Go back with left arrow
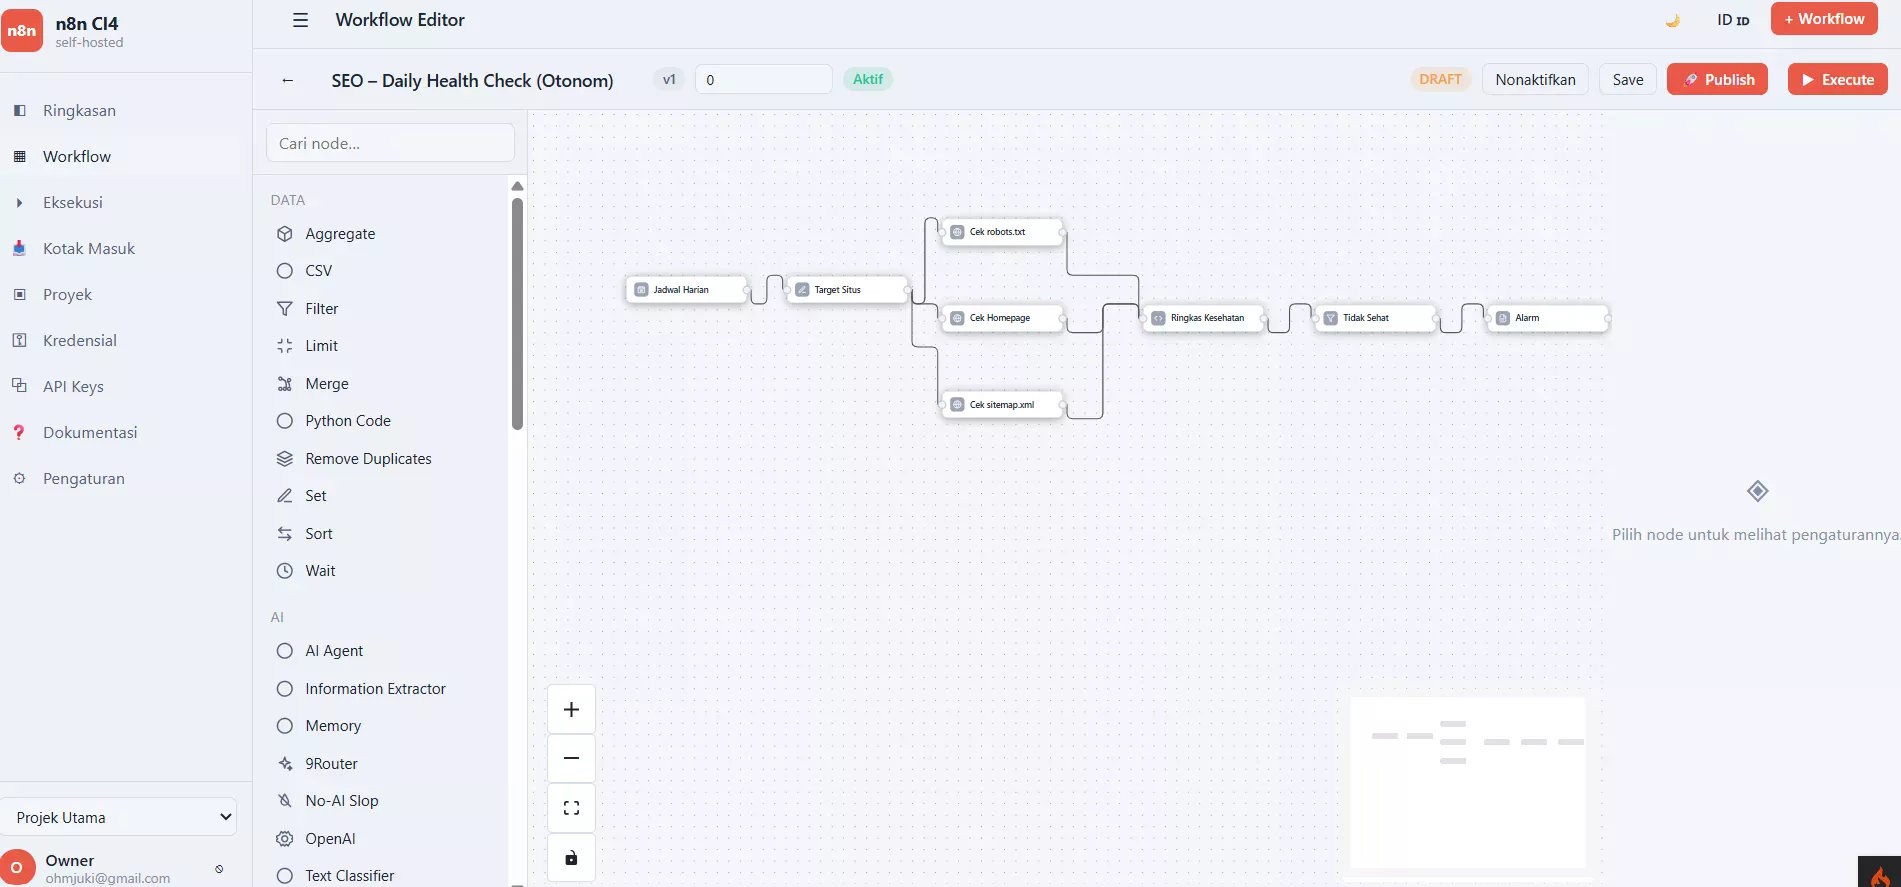1901x887 pixels. pos(288,80)
